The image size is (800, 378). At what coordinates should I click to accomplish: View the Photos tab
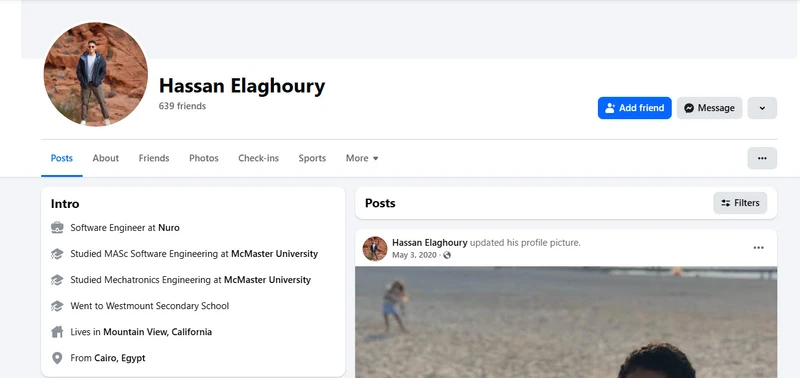(x=204, y=158)
